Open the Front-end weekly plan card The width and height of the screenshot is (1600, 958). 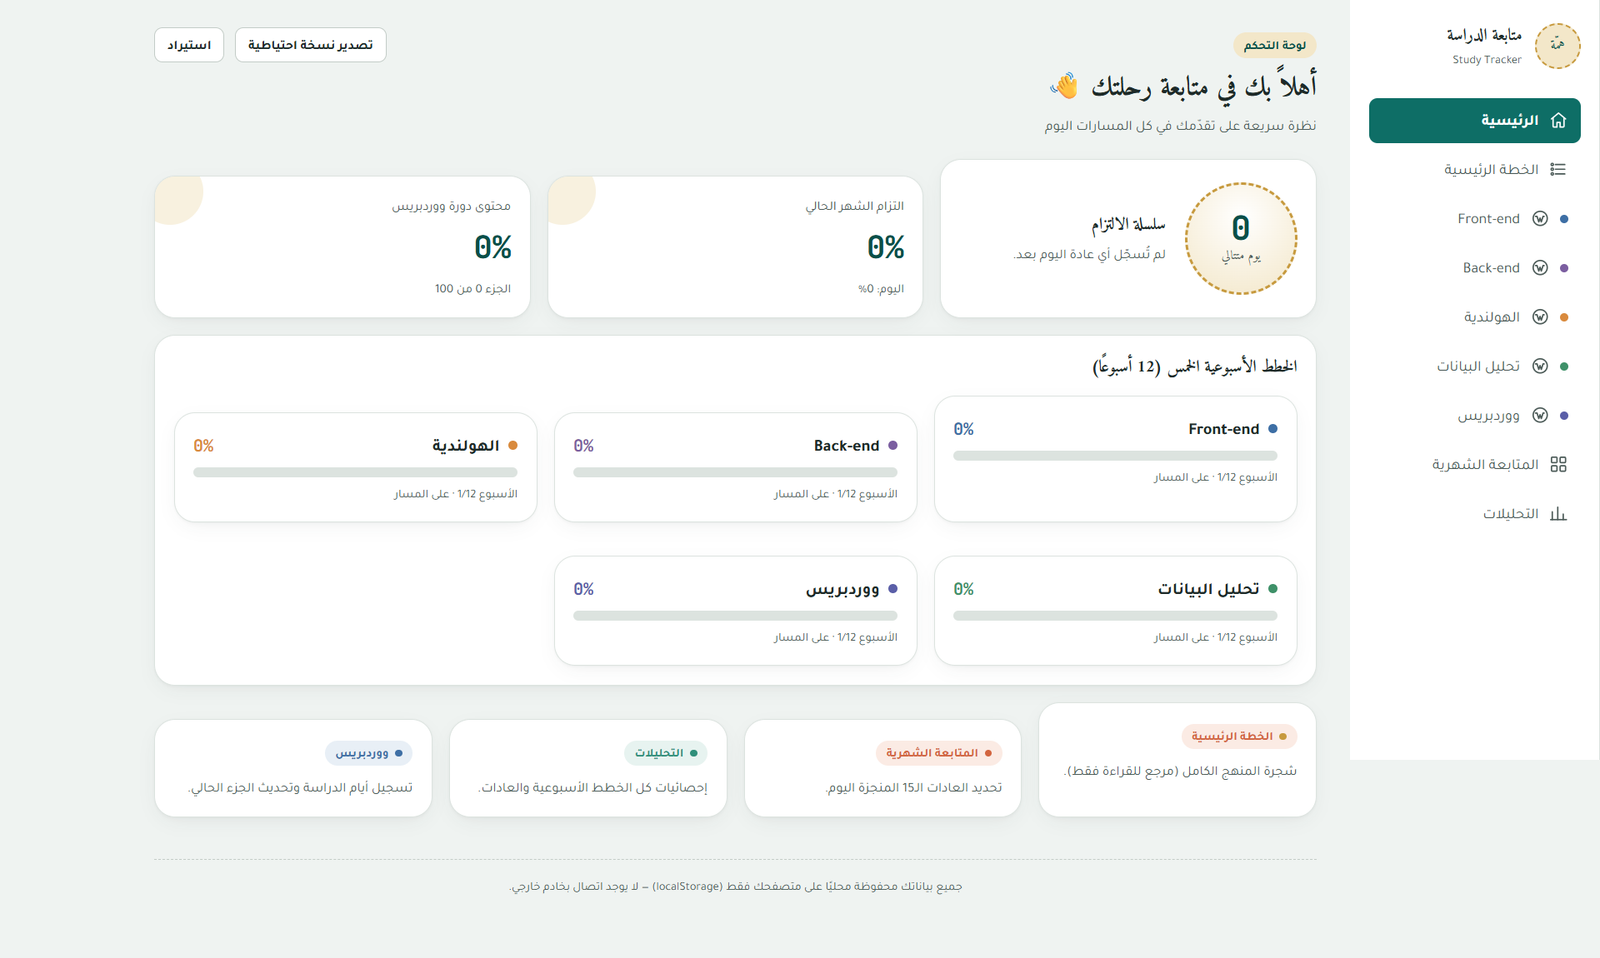pos(1115,459)
